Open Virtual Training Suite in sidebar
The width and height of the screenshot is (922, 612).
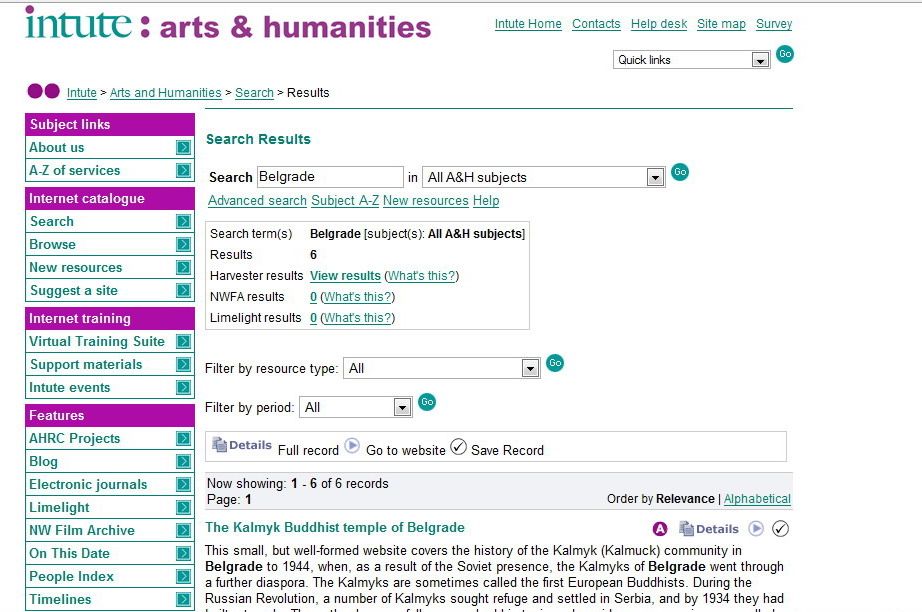(97, 341)
